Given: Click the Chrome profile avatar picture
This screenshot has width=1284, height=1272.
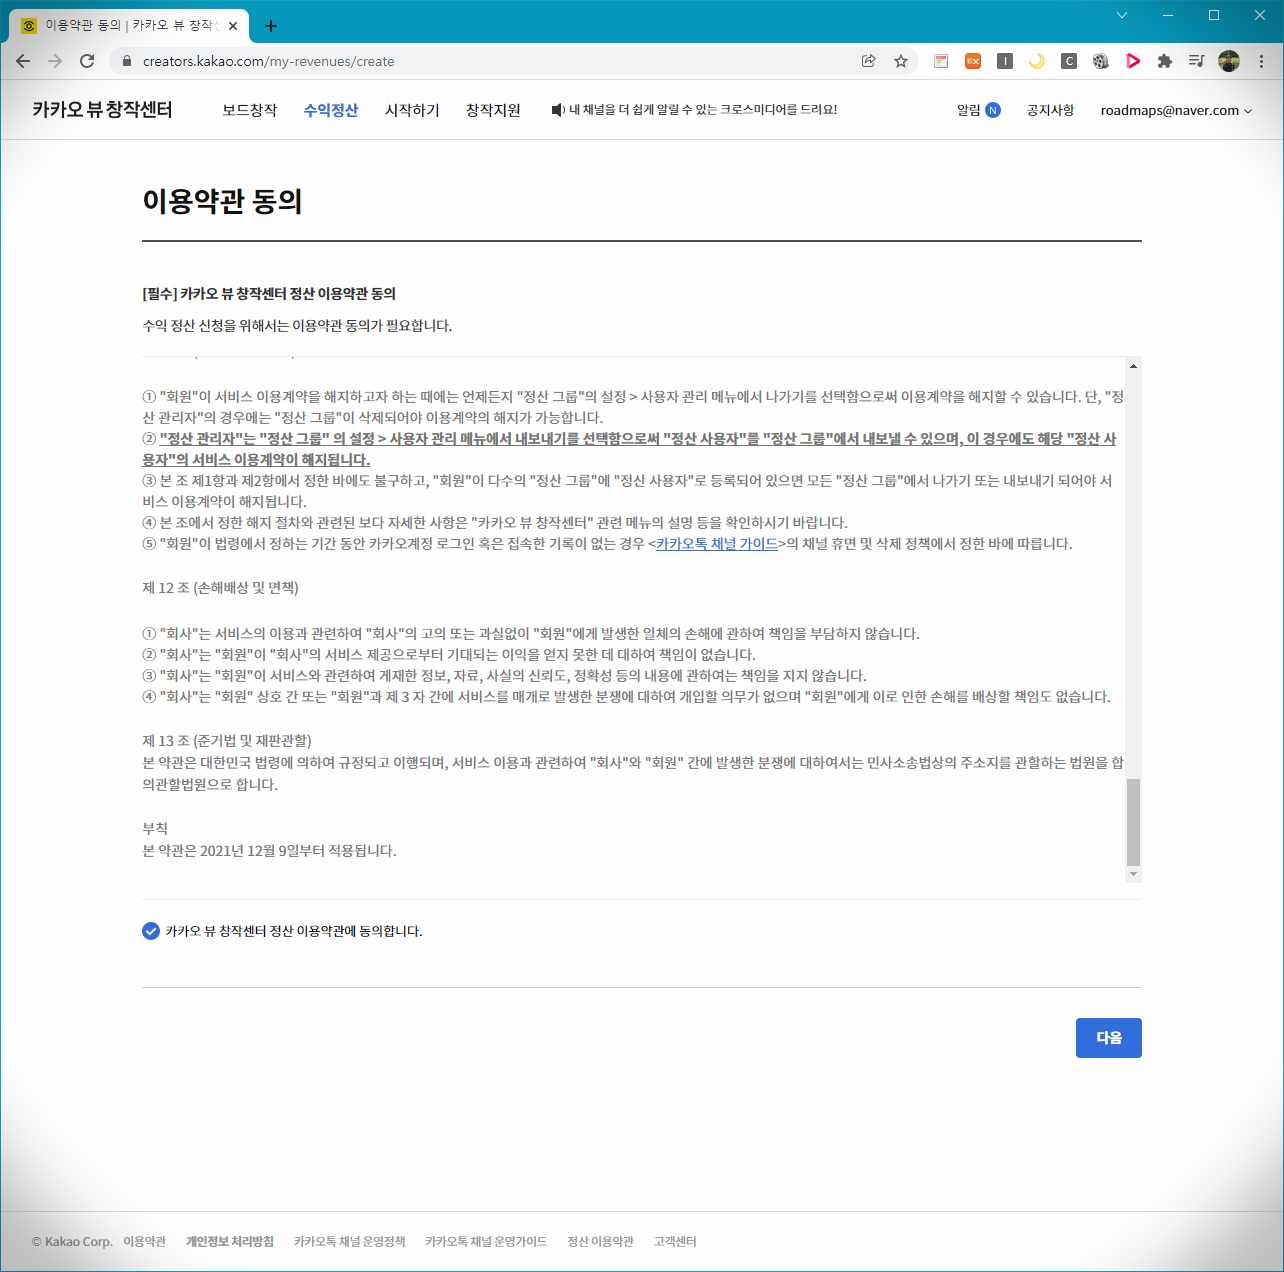Looking at the screenshot, I should (1228, 61).
